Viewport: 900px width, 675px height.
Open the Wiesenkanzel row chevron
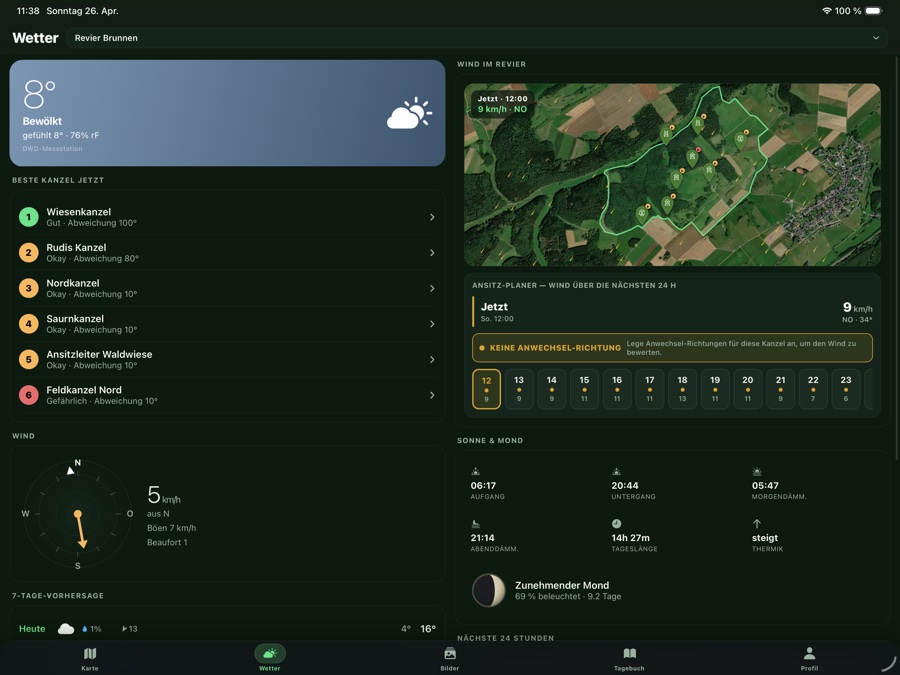coord(432,217)
